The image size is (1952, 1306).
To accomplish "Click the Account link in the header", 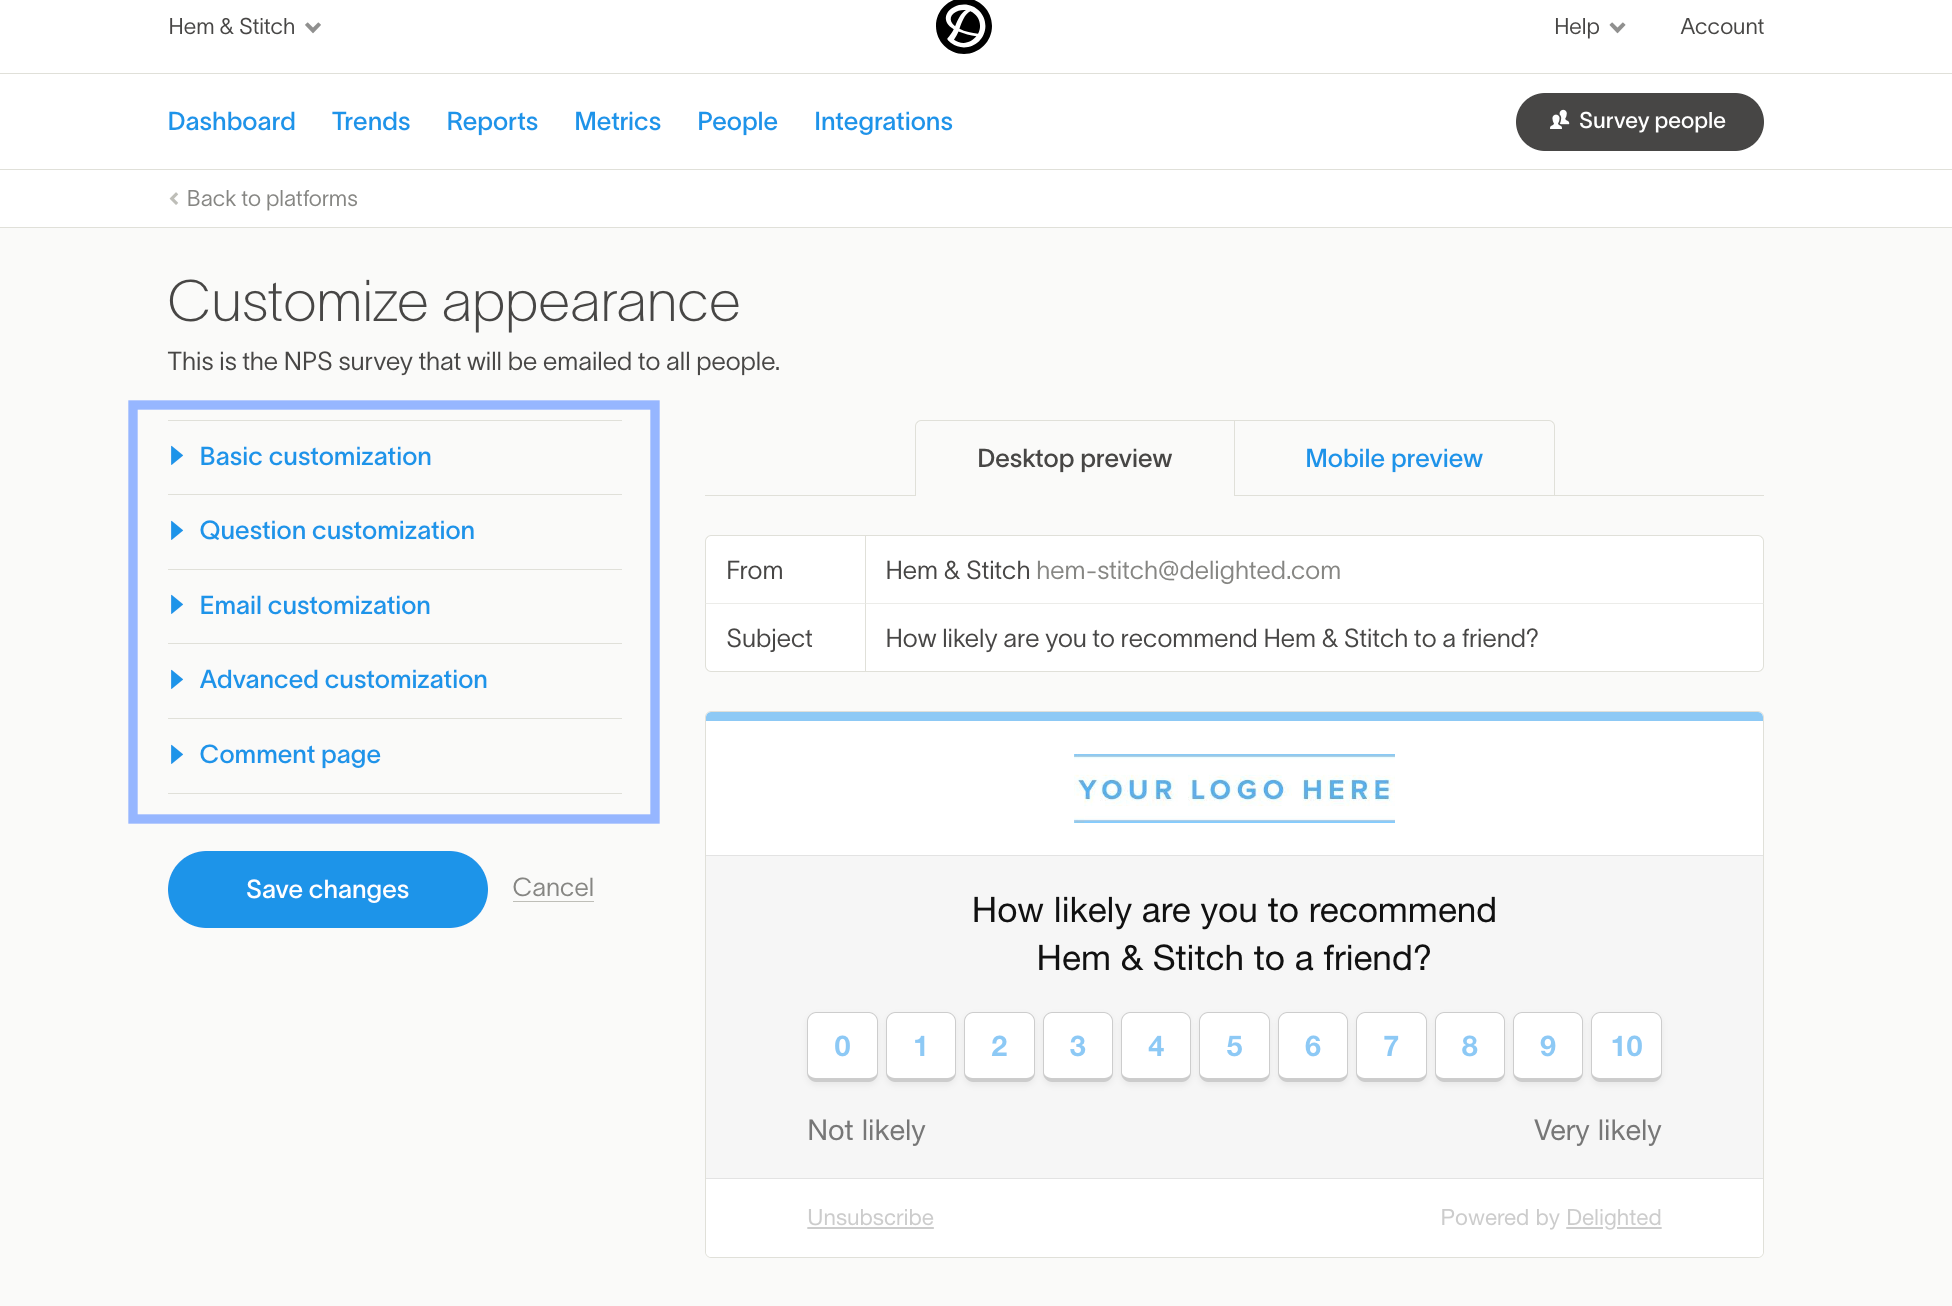I will pos(1722,26).
